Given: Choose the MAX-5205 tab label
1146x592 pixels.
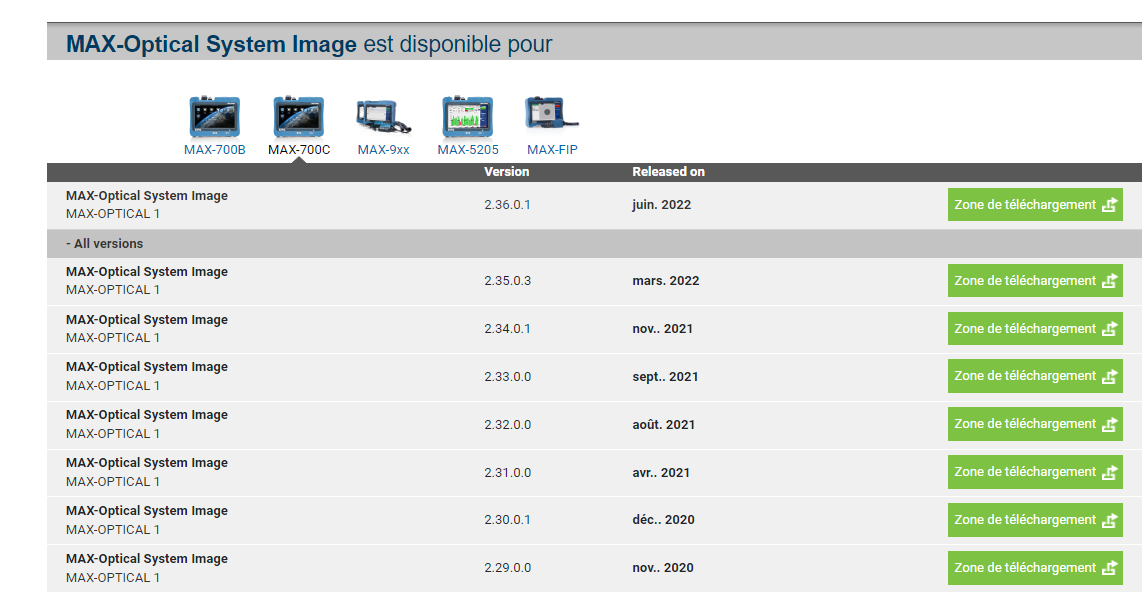Looking at the screenshot, I should point(468,150).
